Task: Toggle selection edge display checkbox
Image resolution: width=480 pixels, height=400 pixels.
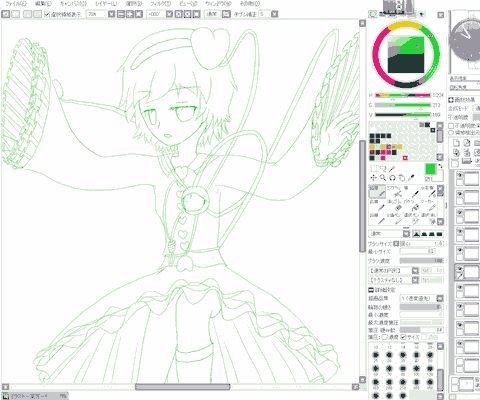Action: (x=47, y=14)
